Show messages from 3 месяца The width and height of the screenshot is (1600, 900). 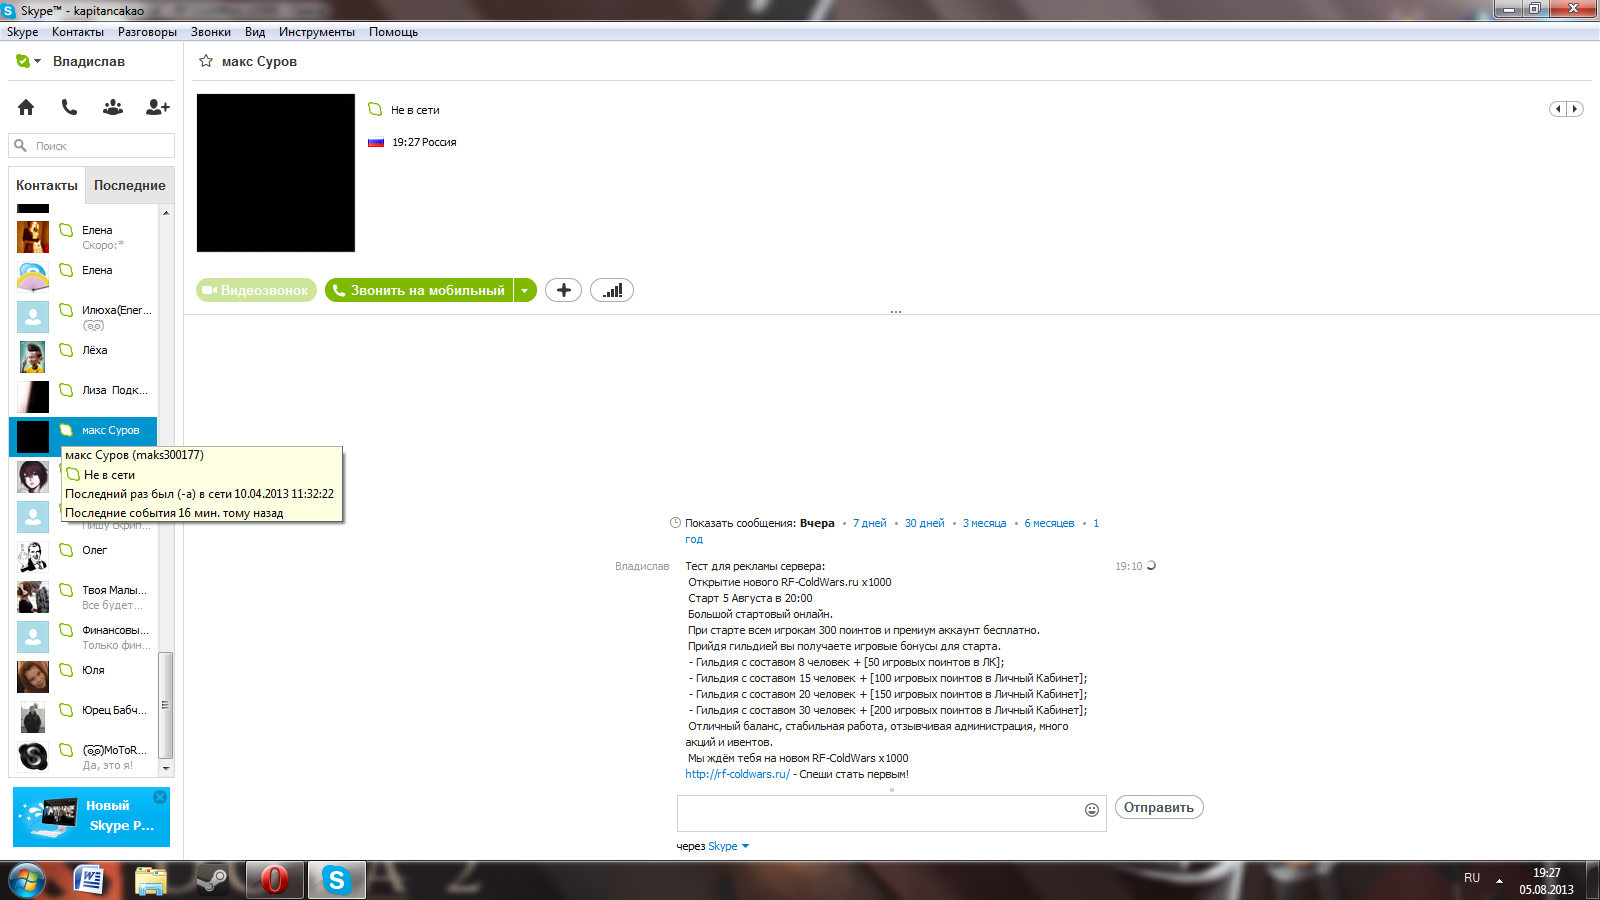[985, 523]
